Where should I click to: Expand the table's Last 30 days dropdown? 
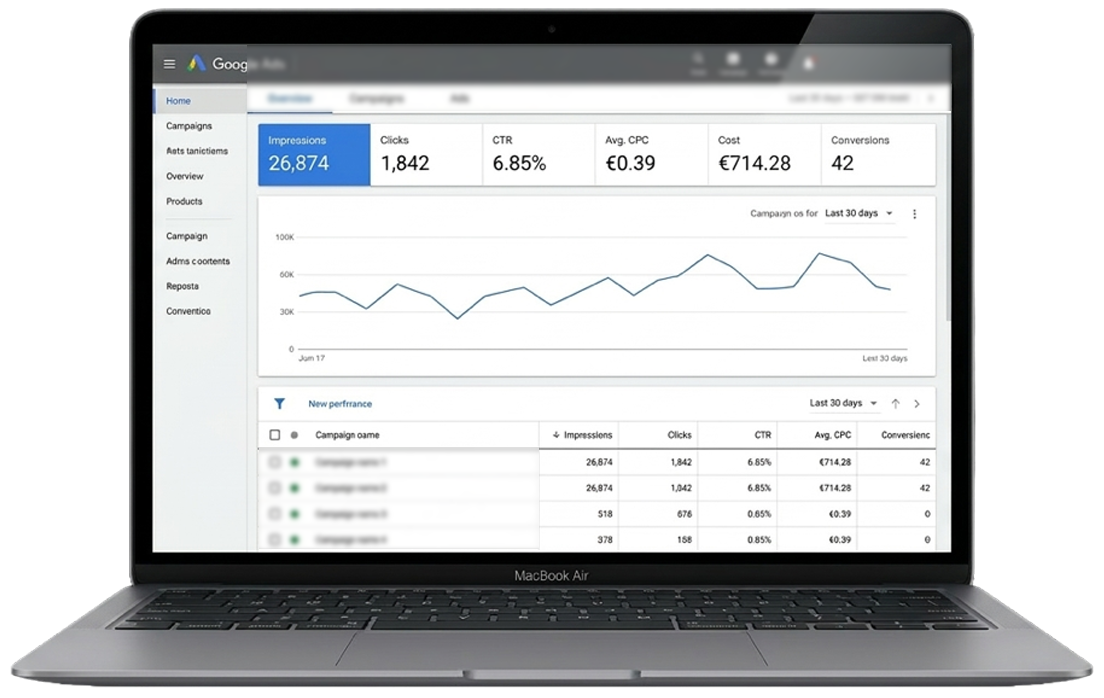coord(843,404)
